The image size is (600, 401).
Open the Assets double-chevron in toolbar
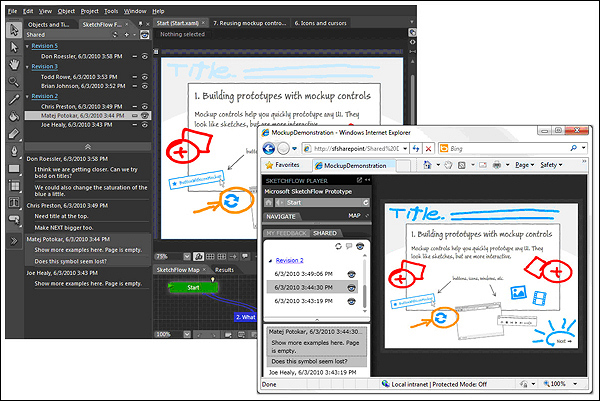(x=14, y=241)
